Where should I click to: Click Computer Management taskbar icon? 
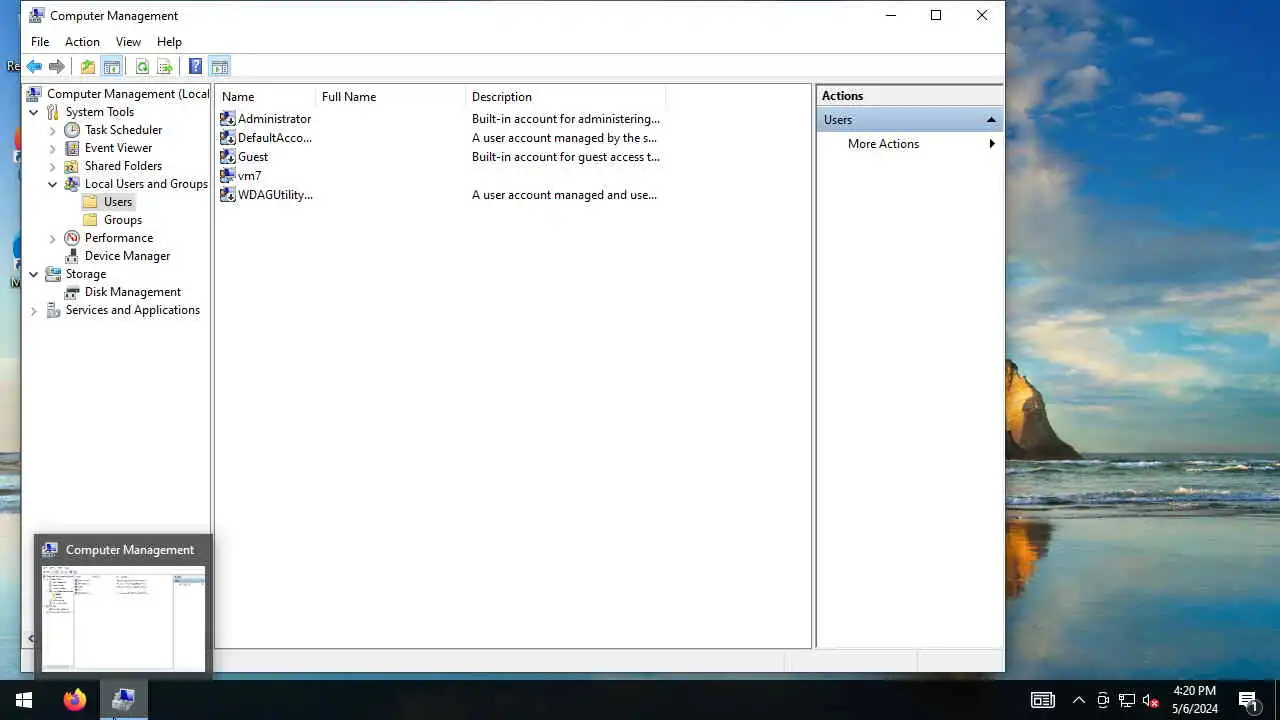coord(124,700)
